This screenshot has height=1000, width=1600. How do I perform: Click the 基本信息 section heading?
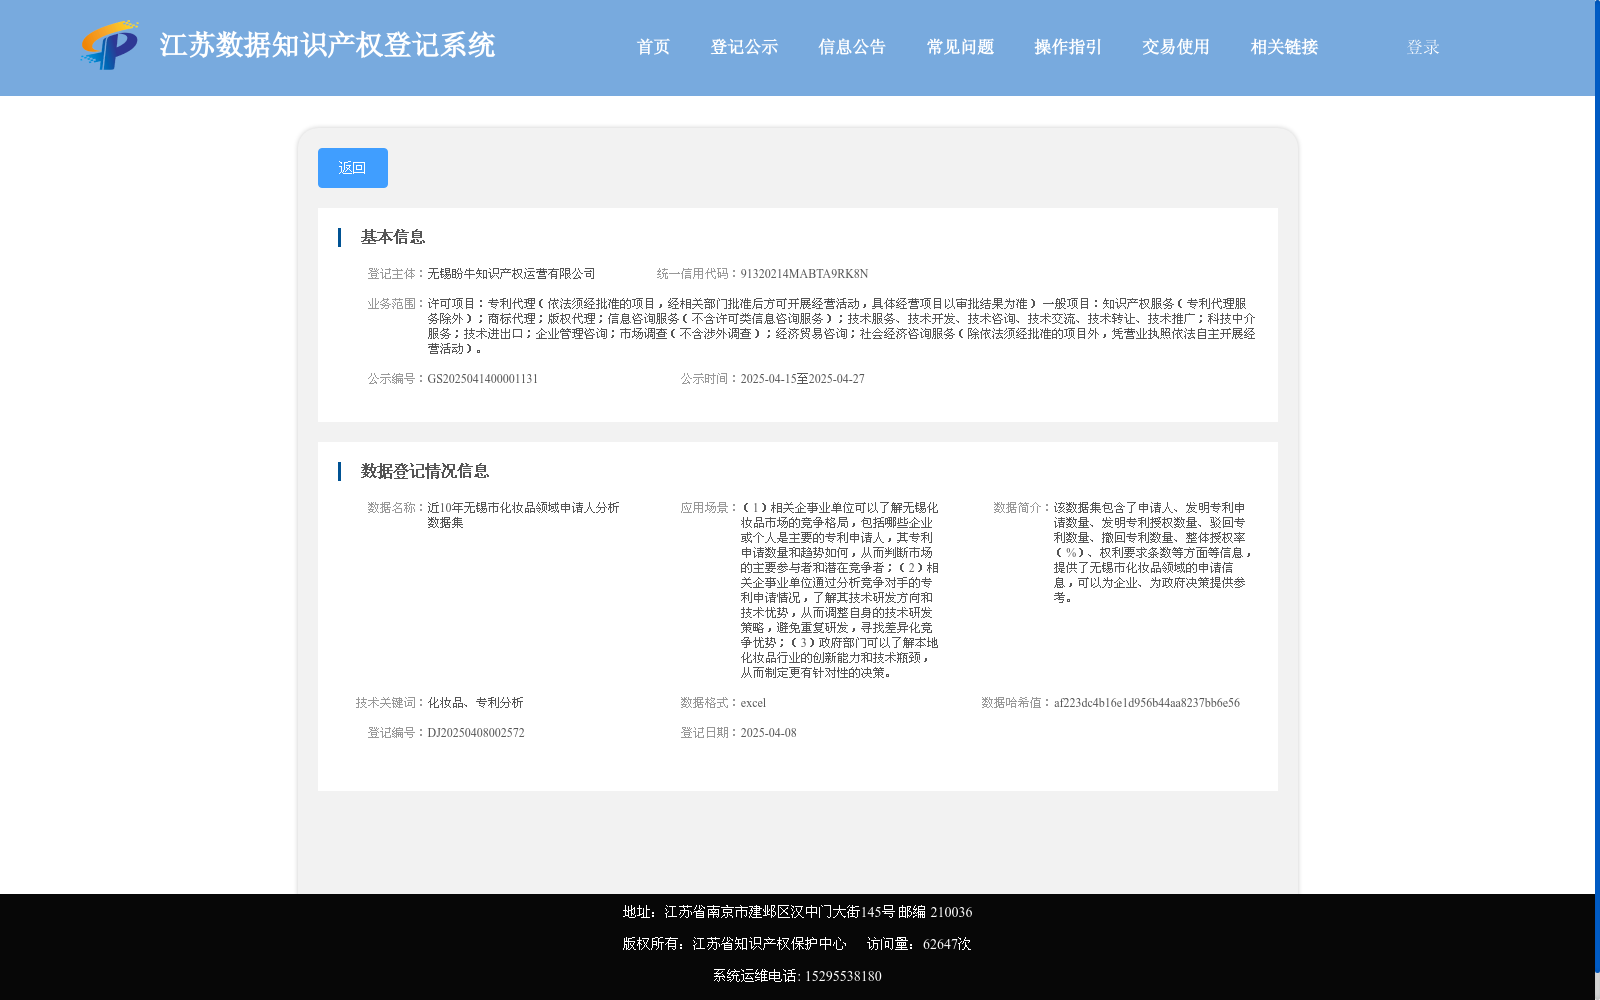click(x=393, y=237)
